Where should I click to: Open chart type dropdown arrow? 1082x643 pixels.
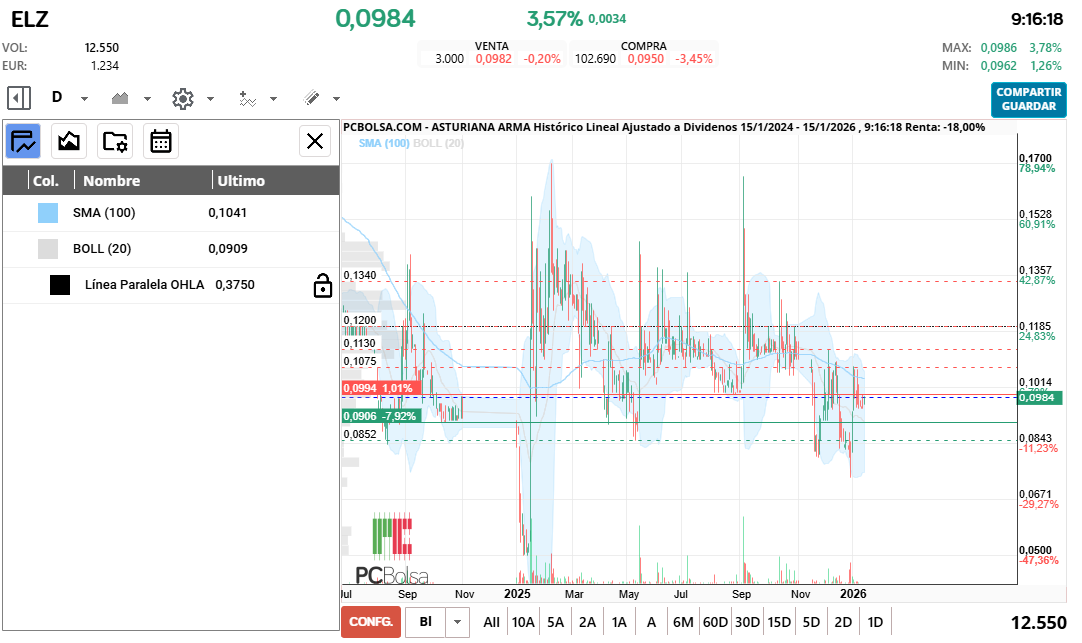[147, 99]
